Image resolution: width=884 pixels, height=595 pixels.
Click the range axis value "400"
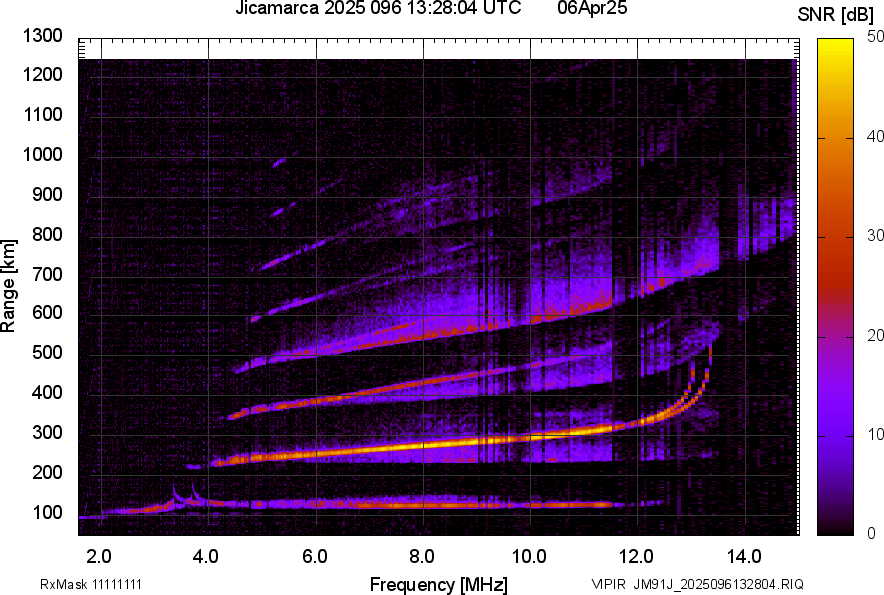coord(47,392)
